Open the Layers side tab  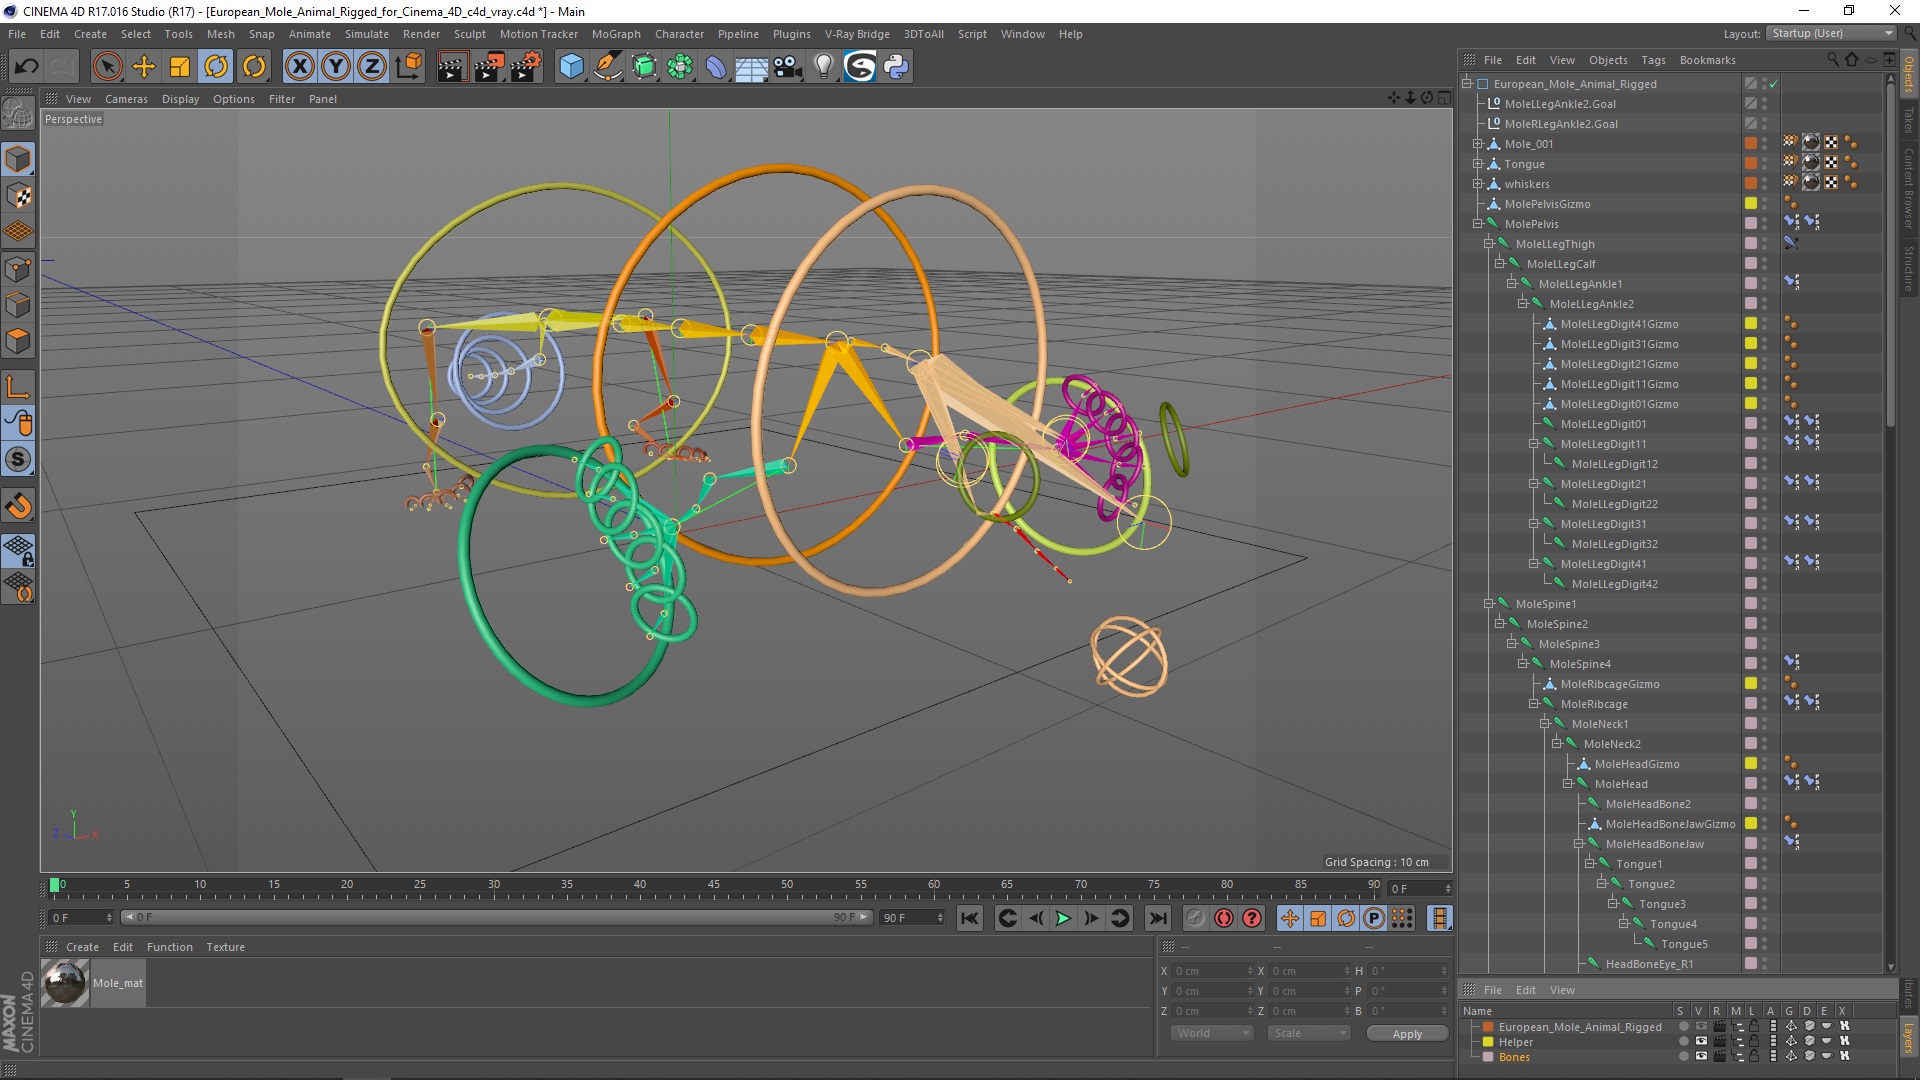point(1909,1037)
